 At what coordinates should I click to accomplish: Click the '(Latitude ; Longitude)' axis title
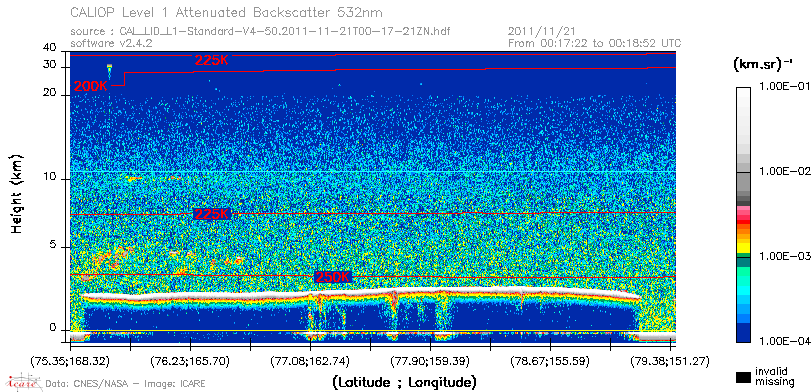point(403,383)
